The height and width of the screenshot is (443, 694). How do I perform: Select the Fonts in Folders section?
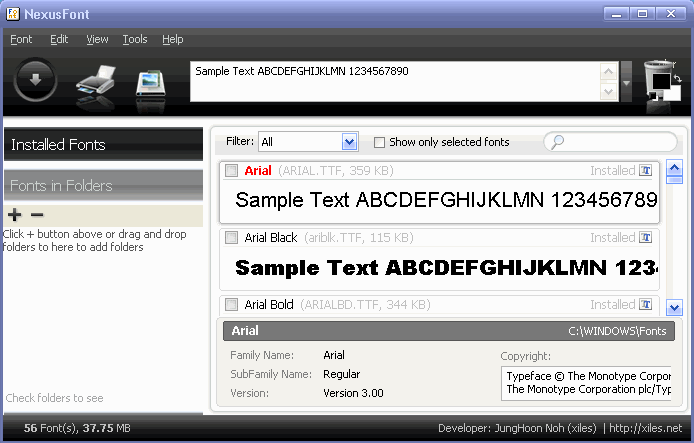103,186
